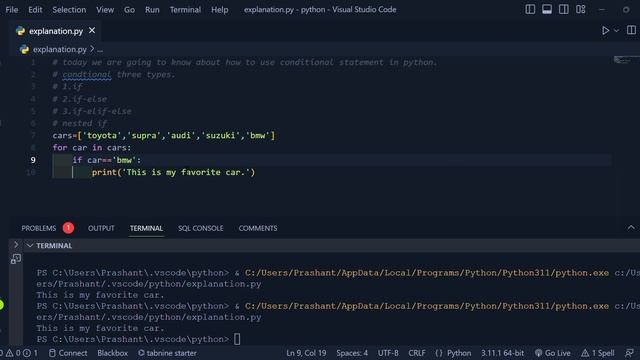Switch to the Comments tab
640x360 pixels.
click(x=258, y=228)
